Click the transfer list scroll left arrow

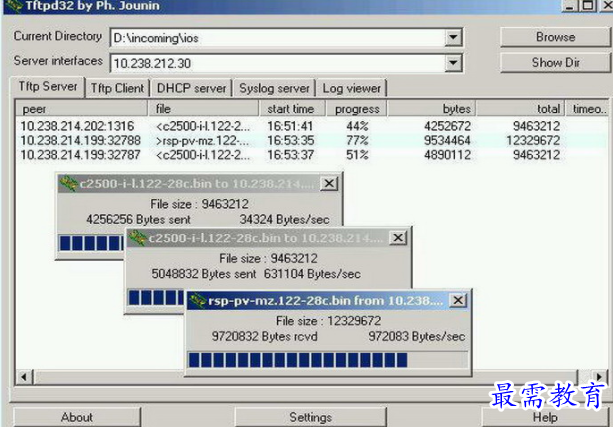point(24,377)
